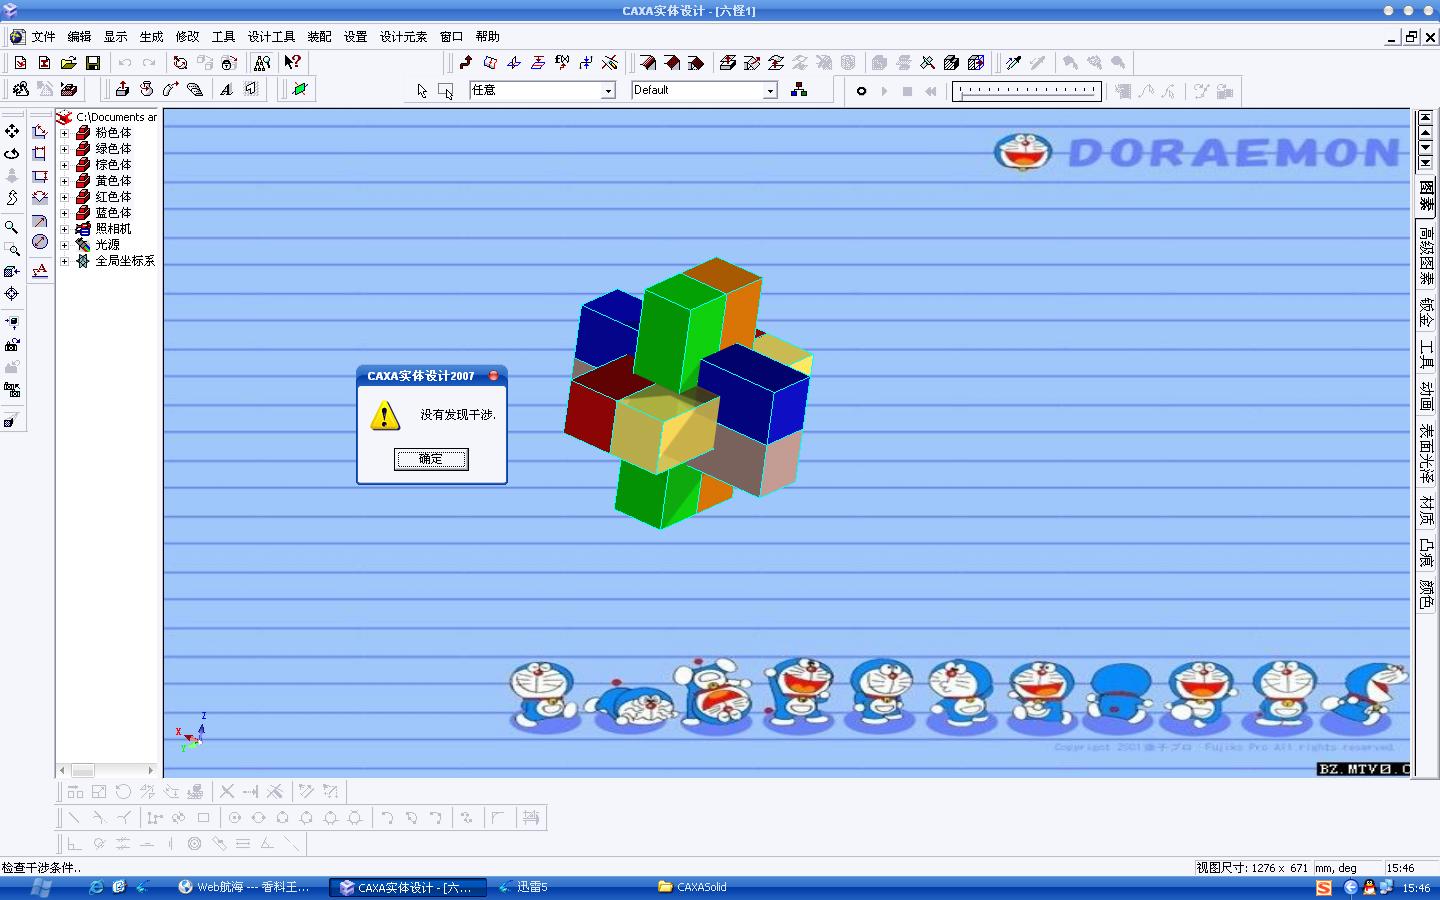Expand the 粉色体 tree node
This screenshot has width=1440, height=900.
coord(64,133)
